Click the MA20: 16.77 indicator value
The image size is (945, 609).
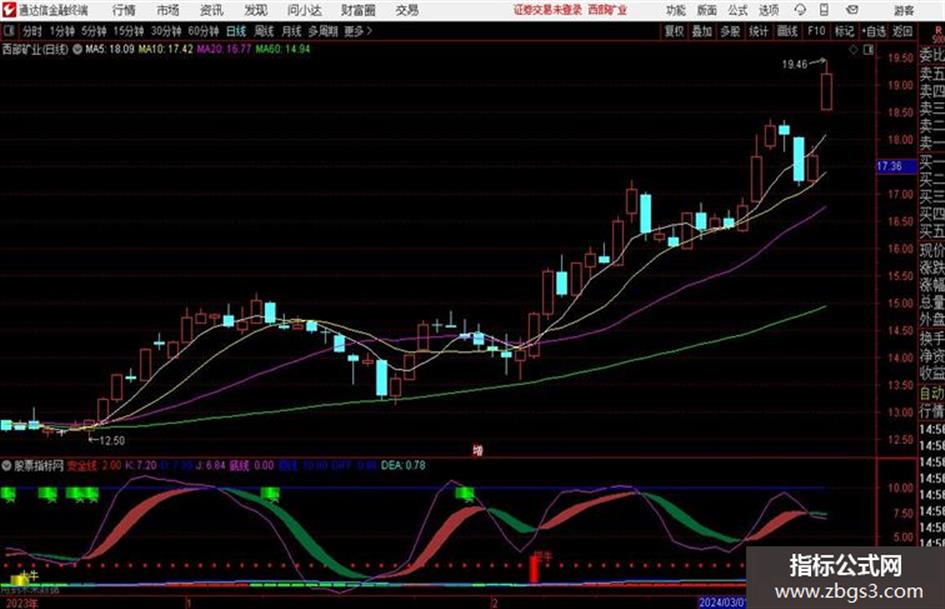coord(224,49)
